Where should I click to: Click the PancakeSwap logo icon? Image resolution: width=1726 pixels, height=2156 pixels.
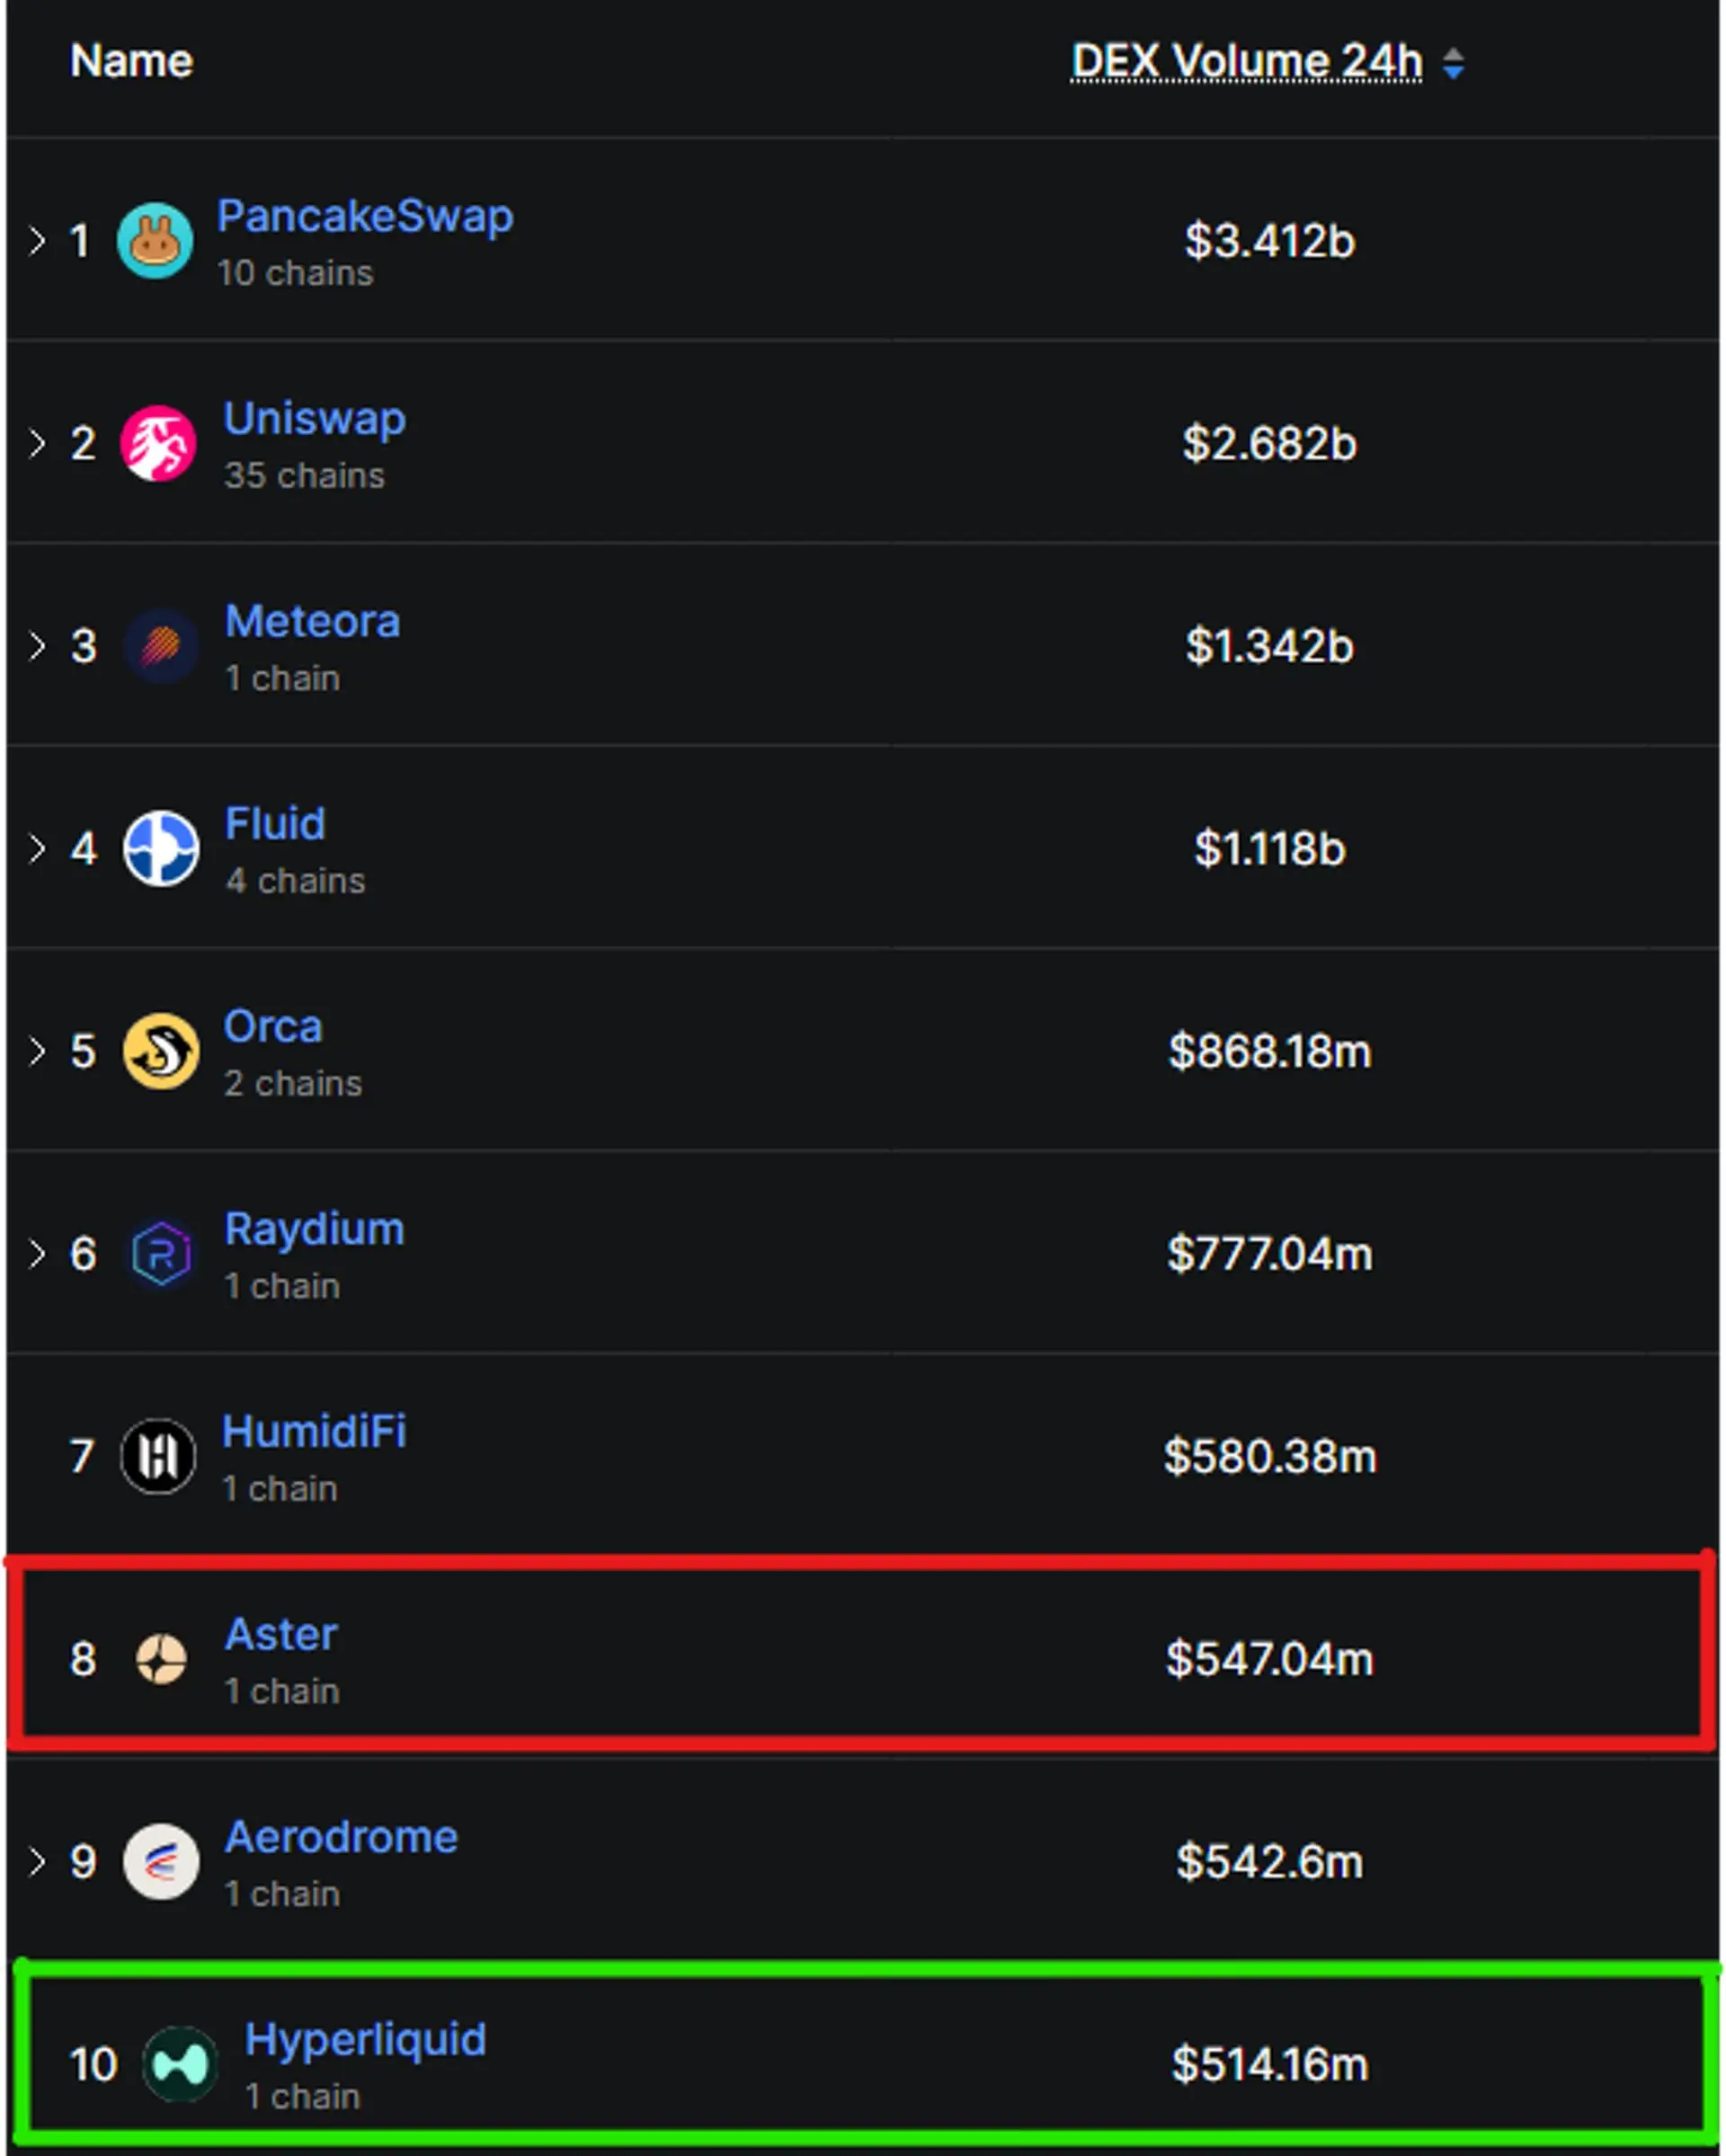click(158, 241)
